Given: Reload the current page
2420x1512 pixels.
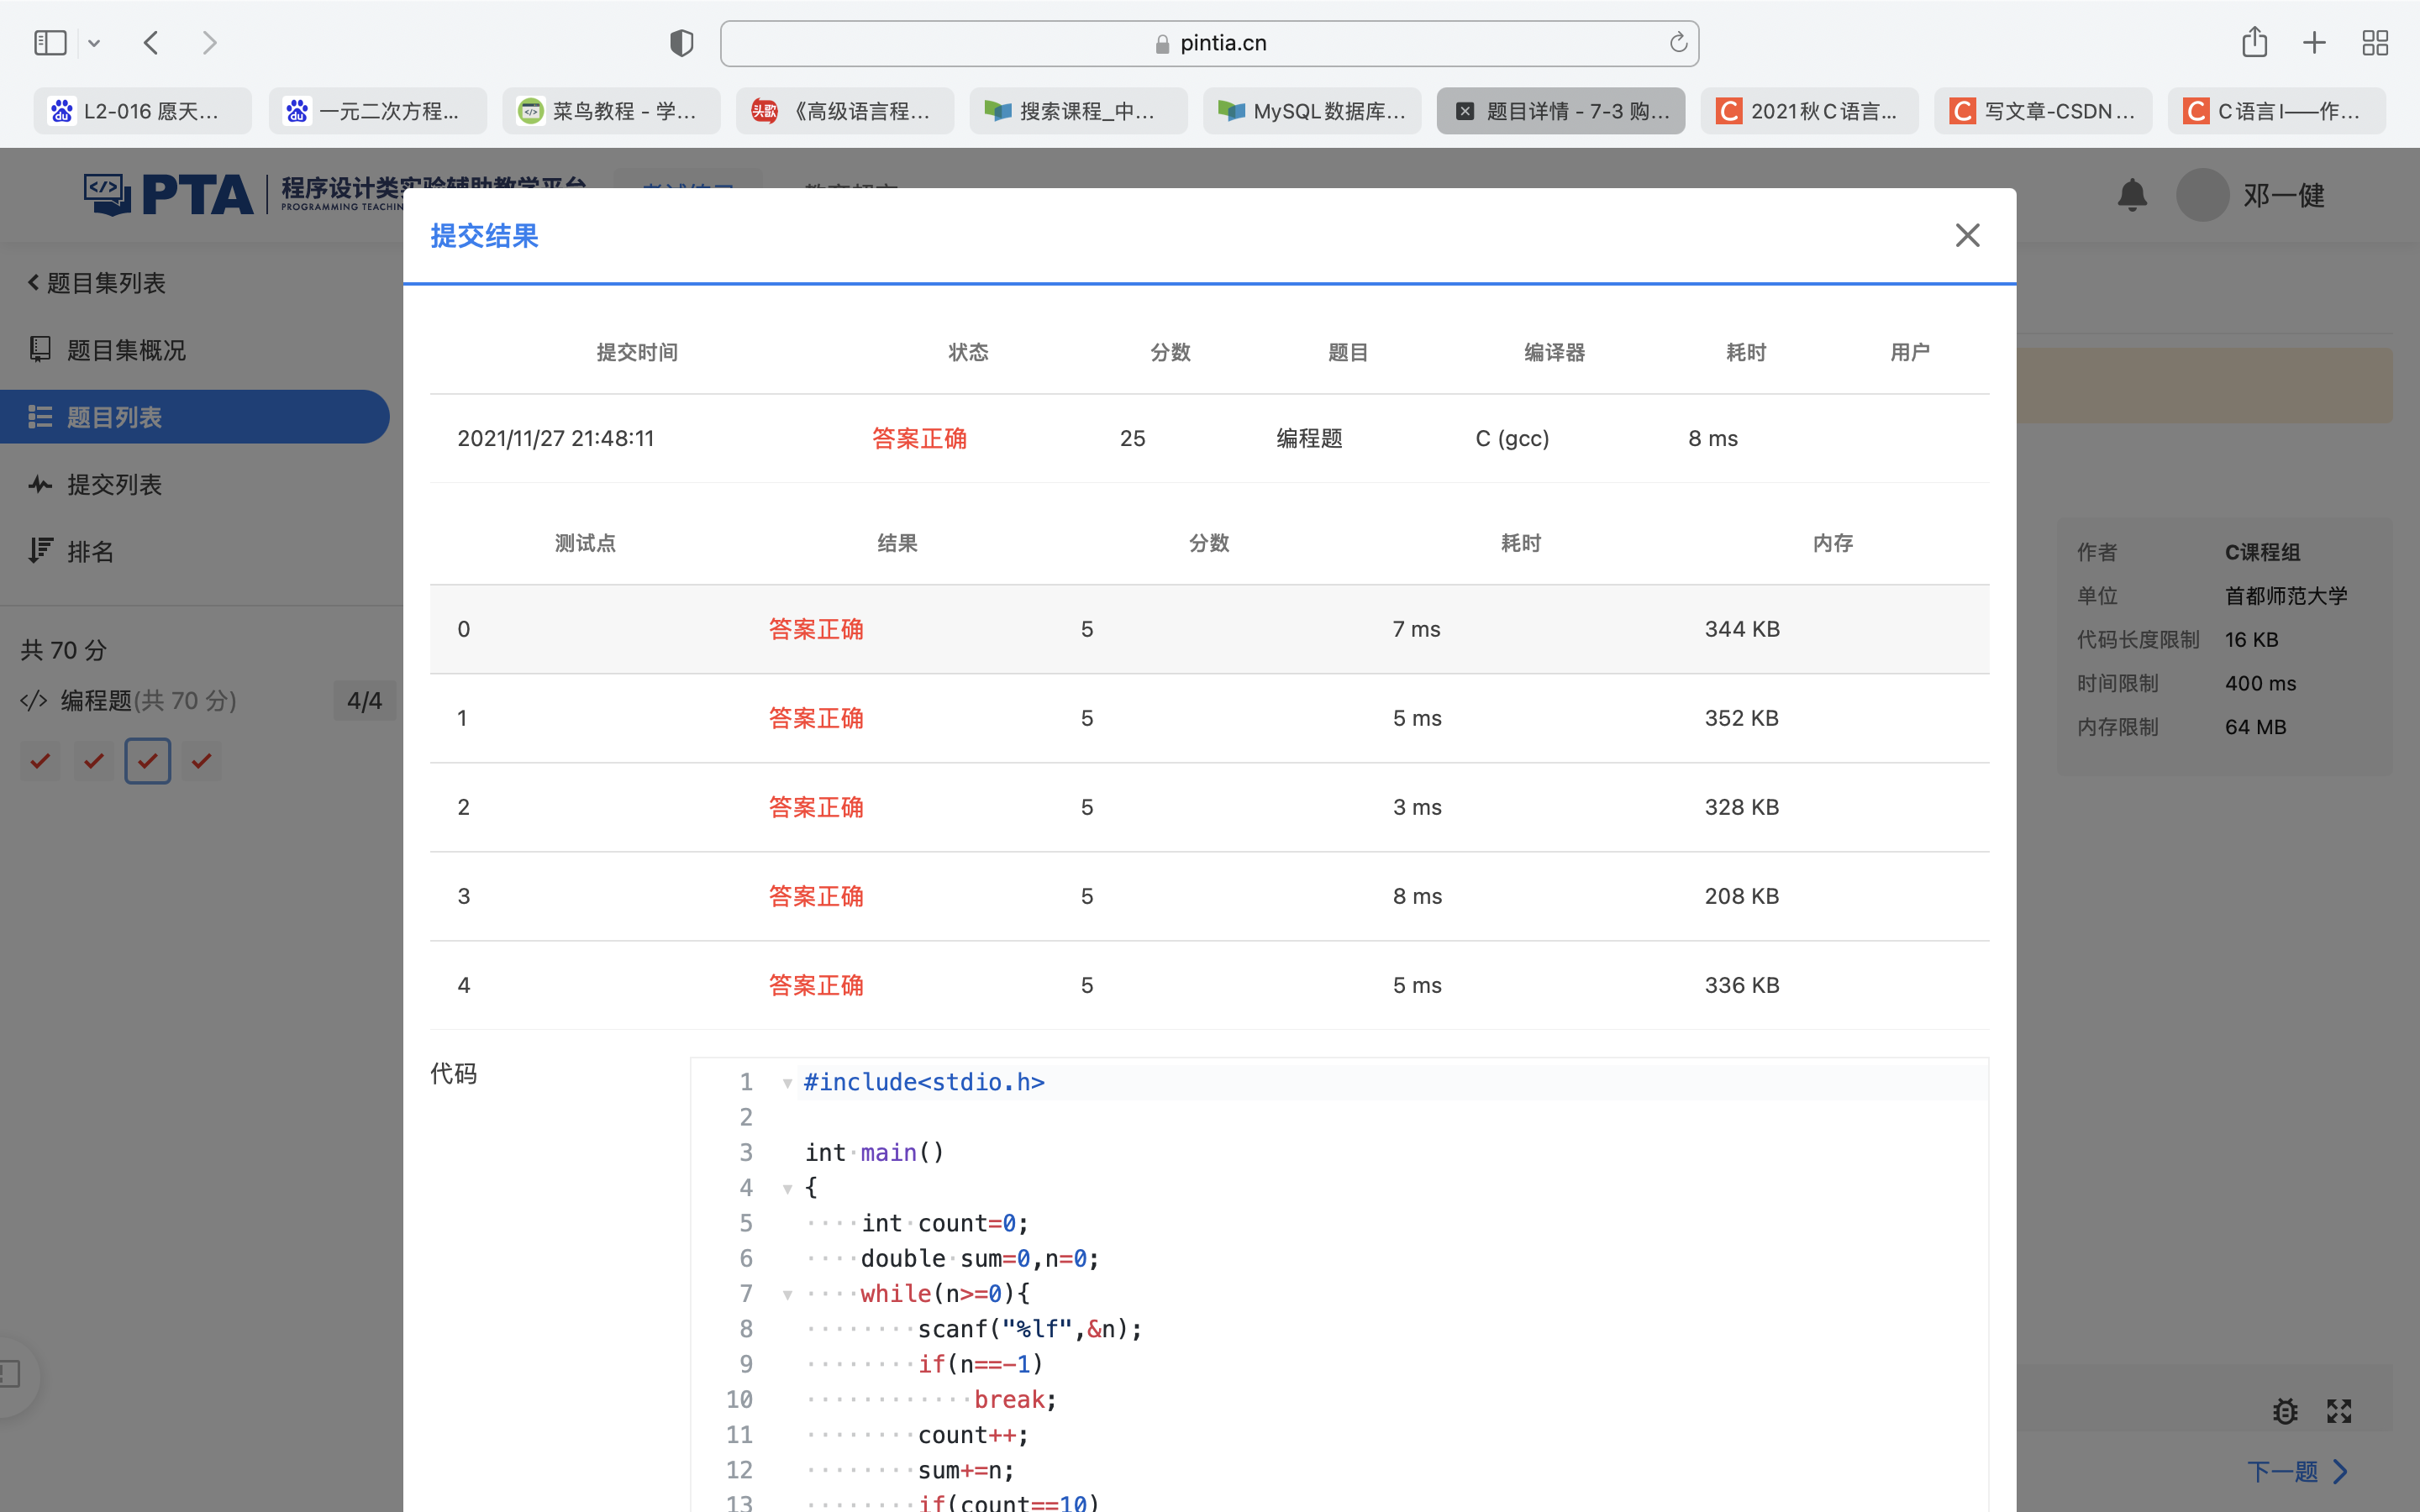Looking at the screenshot, I should point(1678,43).
